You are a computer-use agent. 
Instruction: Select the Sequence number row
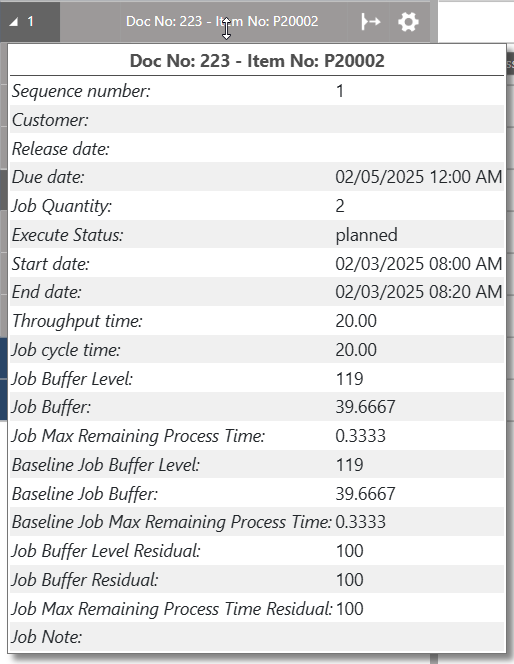257,91
